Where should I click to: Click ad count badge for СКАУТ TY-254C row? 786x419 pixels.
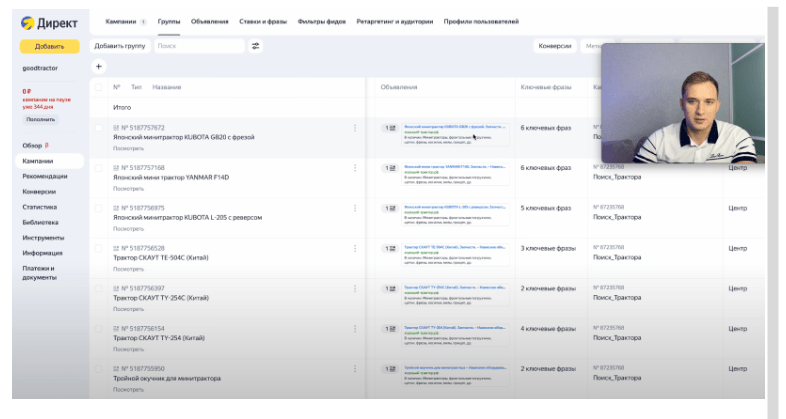(390, 288)
